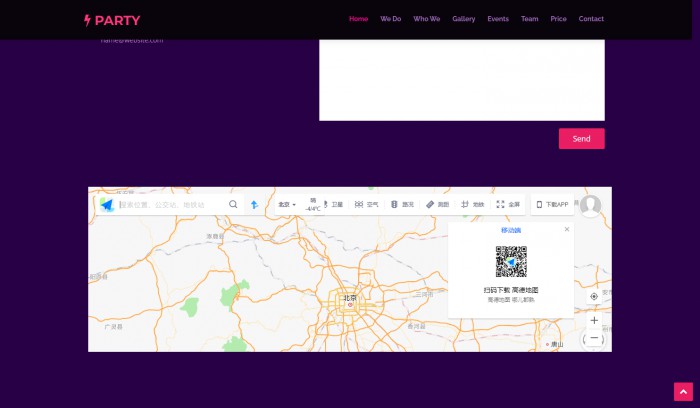
Task: Jump to the Gallery section
Action: [x=464, y=19]
